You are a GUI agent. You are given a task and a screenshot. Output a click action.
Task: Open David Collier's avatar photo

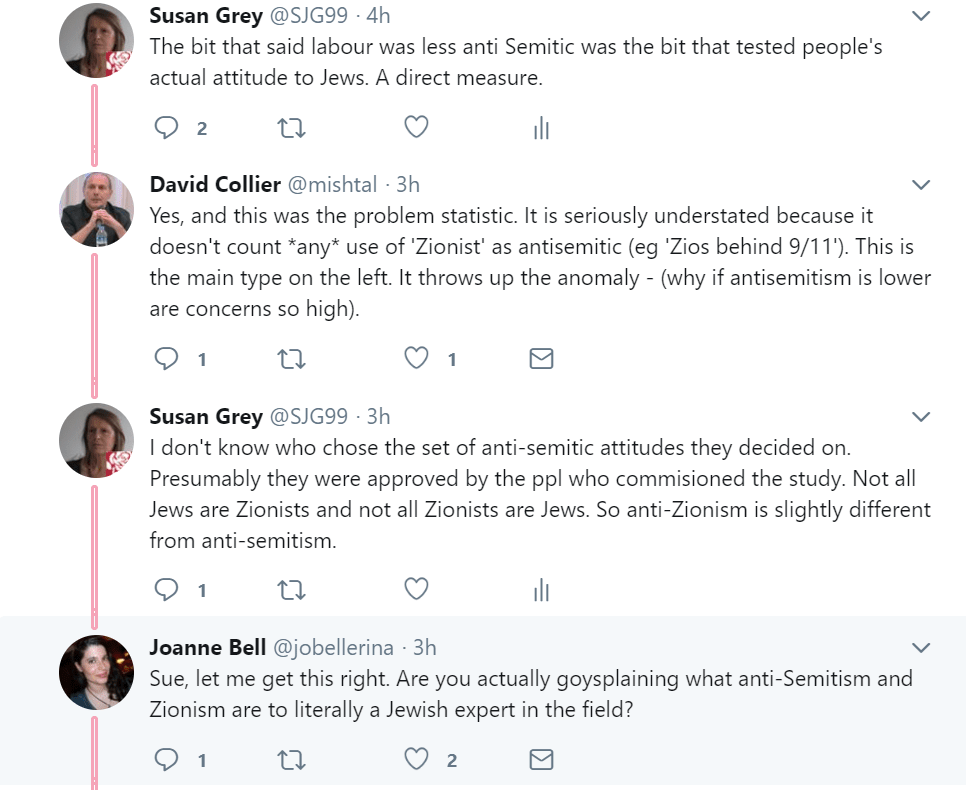97,209
